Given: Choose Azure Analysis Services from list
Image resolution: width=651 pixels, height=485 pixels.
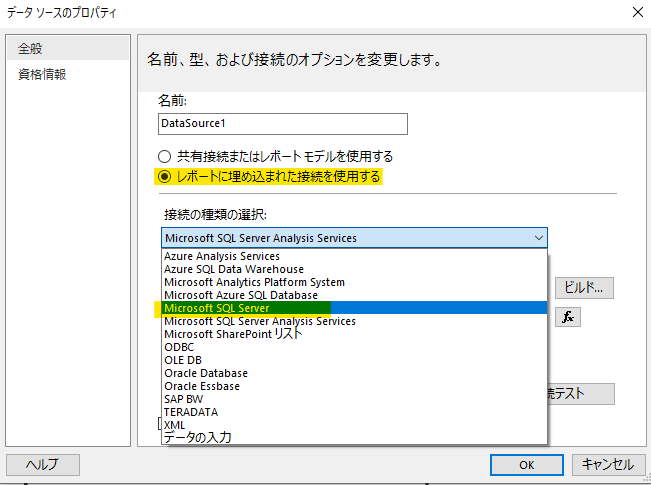Looking at the screenshot, I should click(222, 256).
